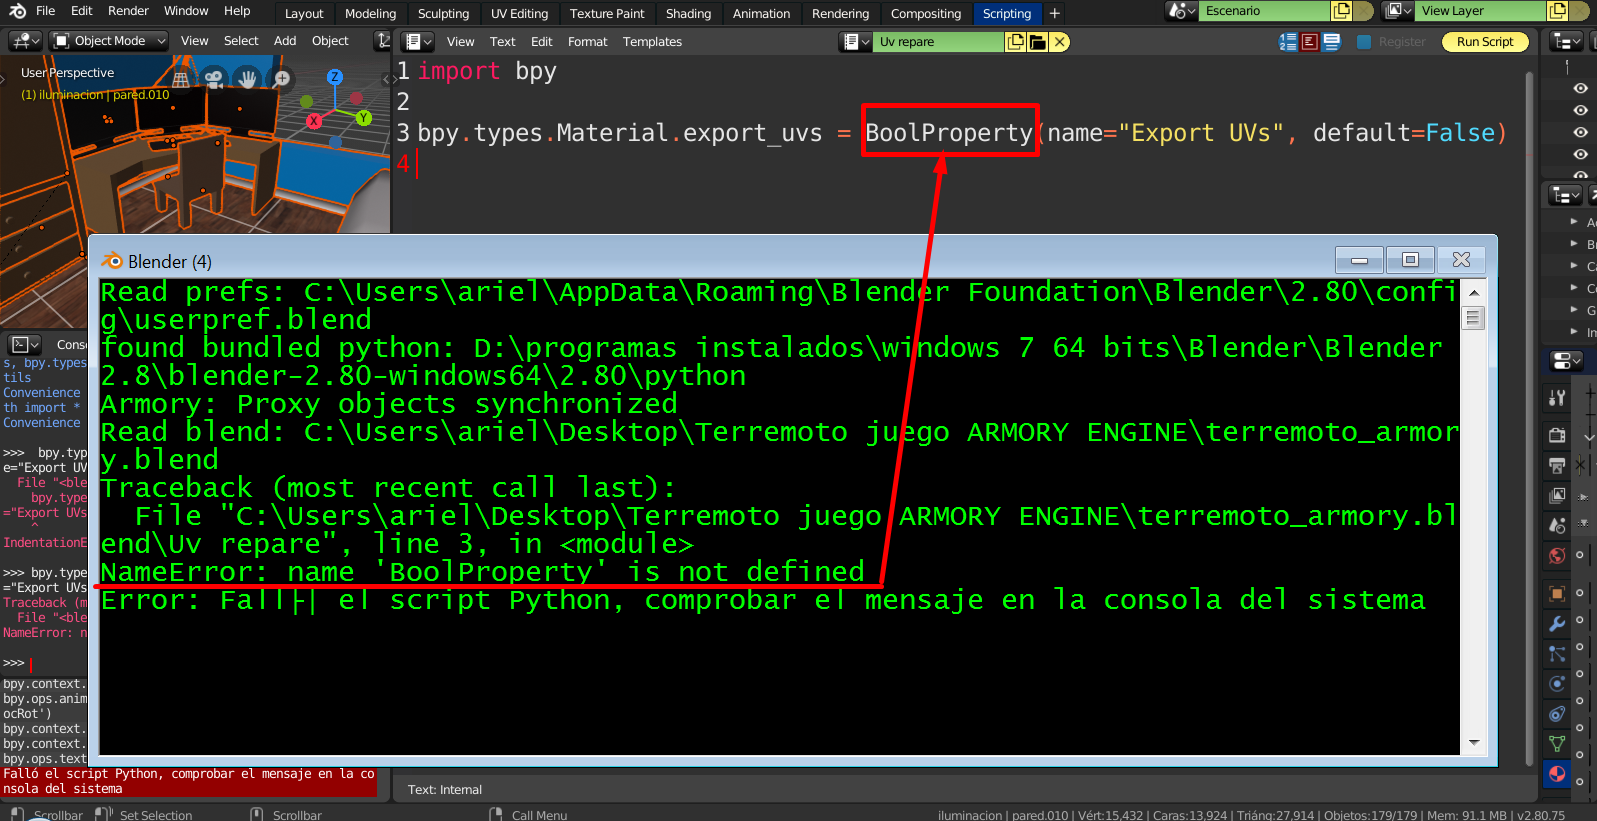Click the perspective/orthographic grid gizmo in the viewport
This screenshot has width=1597, height=821.
(x=181, y=78)
